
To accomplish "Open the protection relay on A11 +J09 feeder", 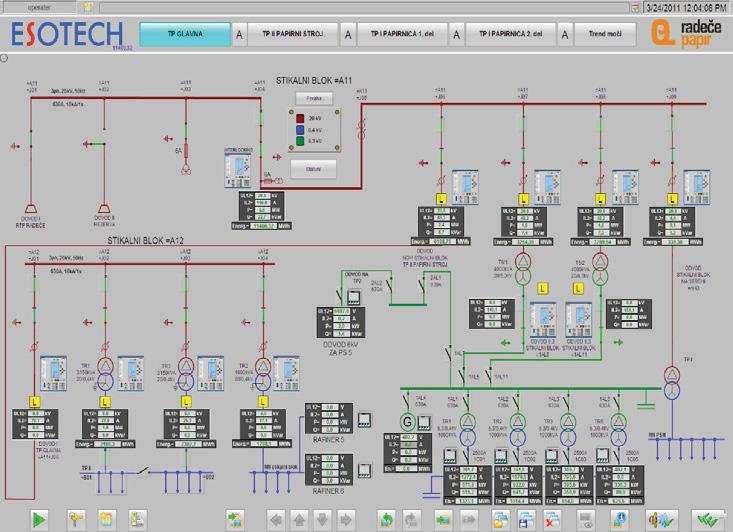I will [x=697, y=187].
